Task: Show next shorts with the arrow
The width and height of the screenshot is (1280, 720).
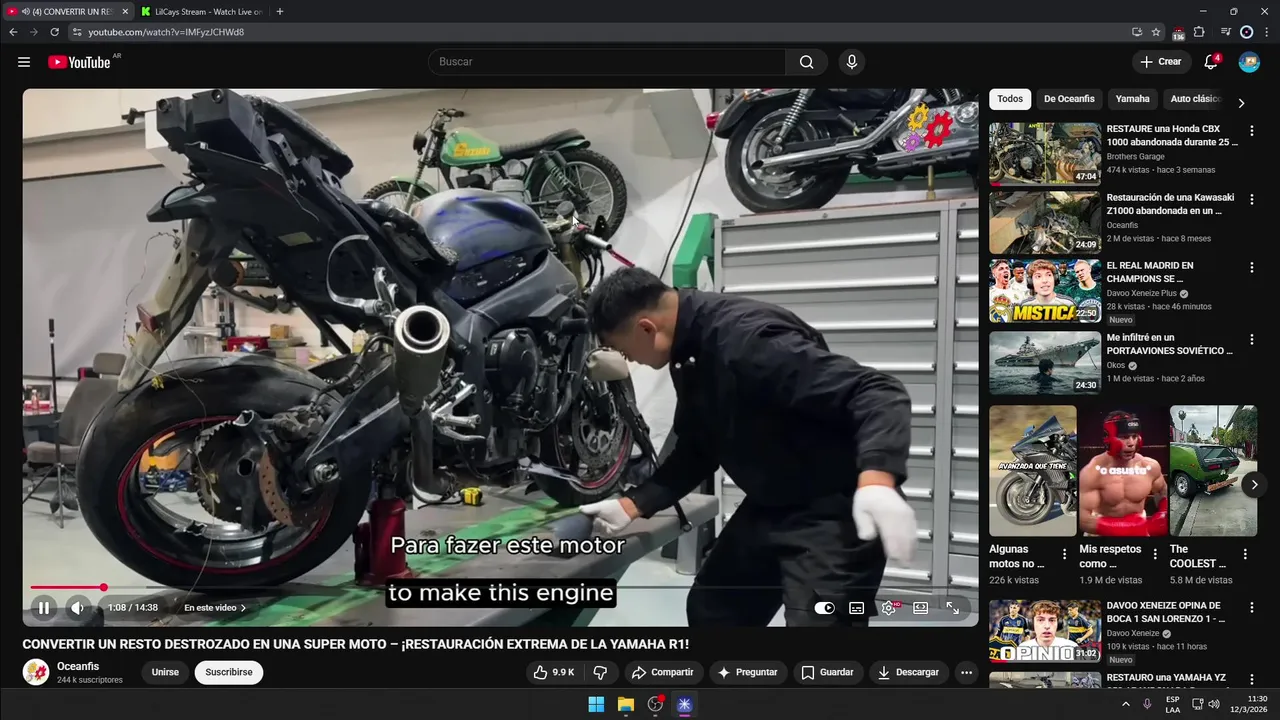Action: tap(1254, 485)
